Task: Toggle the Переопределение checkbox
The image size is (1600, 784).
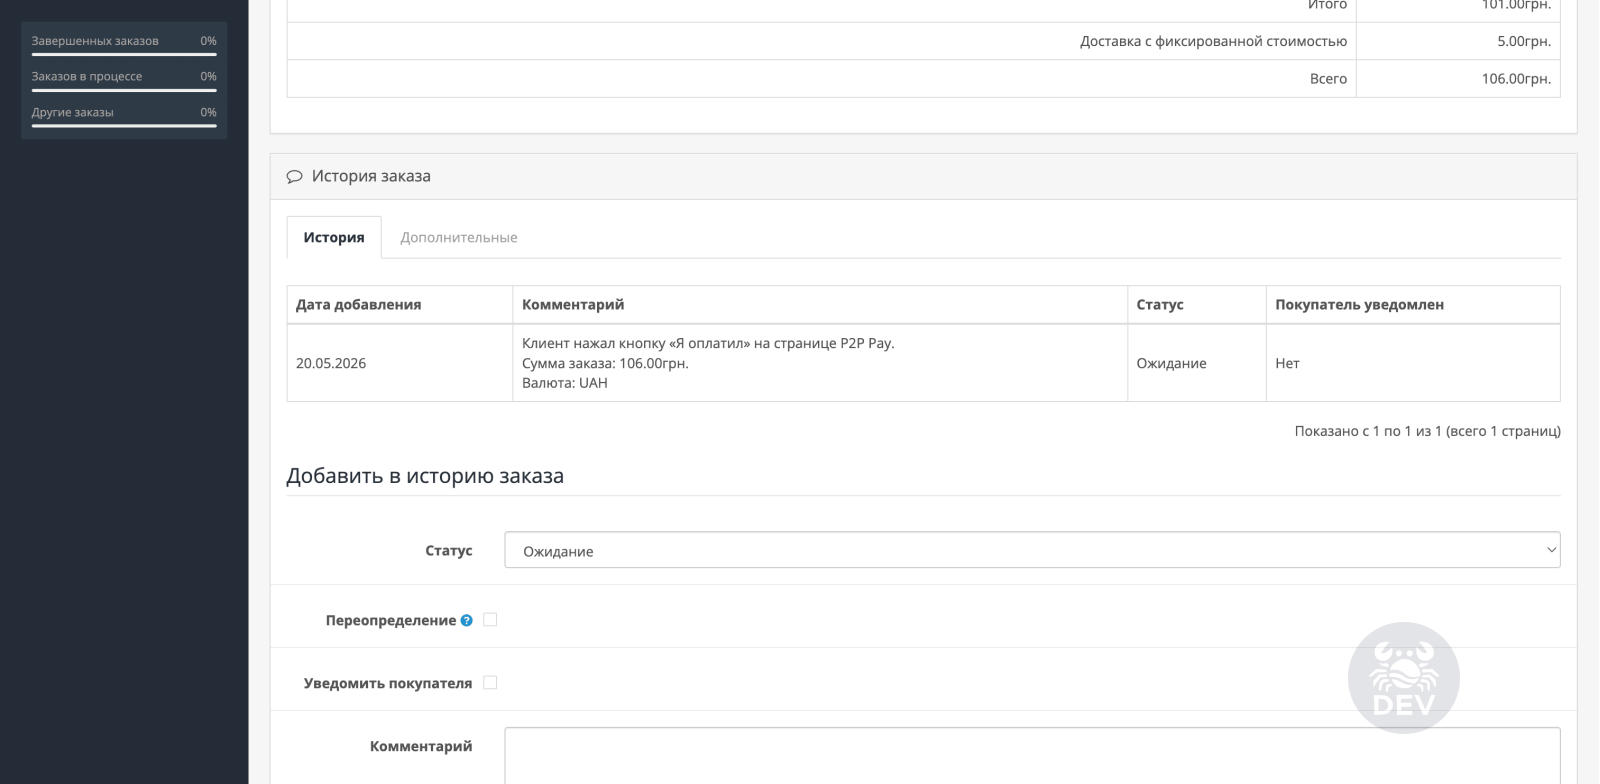Action: [x=490, y=620]
